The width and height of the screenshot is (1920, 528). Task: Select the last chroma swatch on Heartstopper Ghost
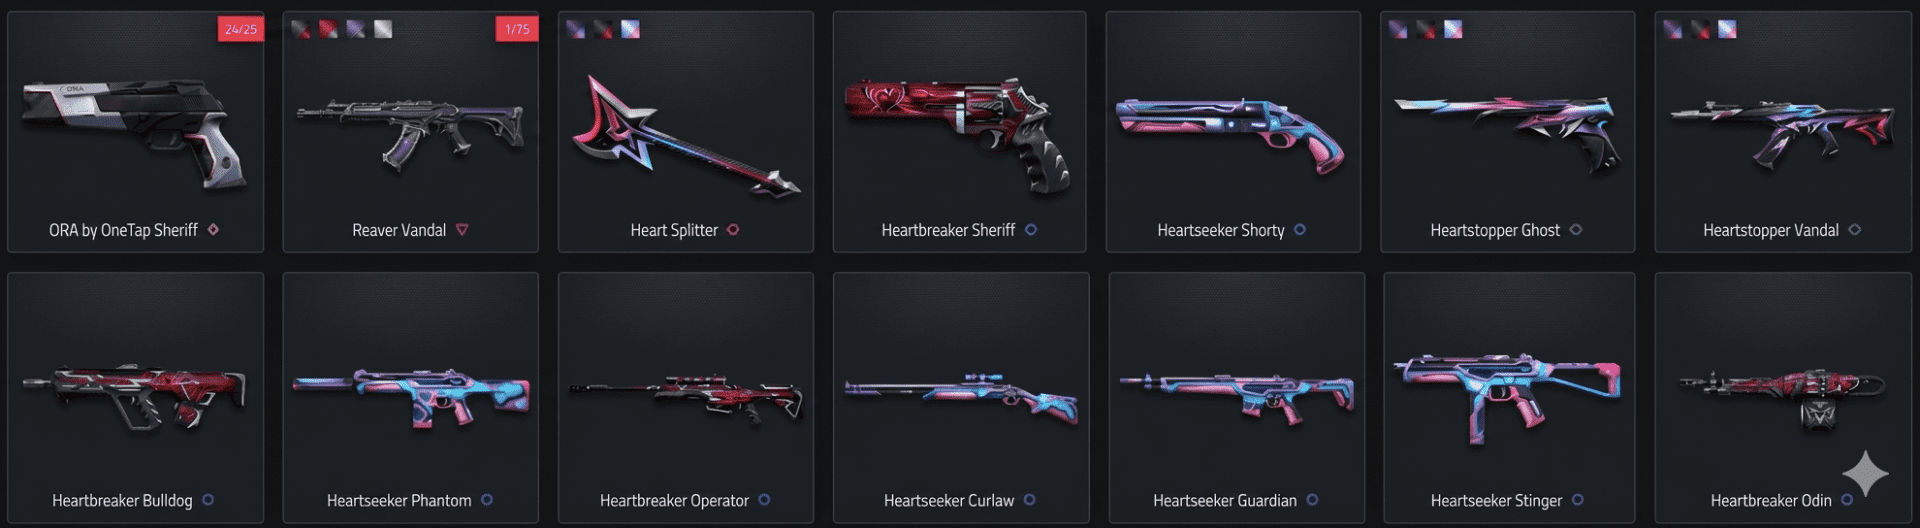1453,29
